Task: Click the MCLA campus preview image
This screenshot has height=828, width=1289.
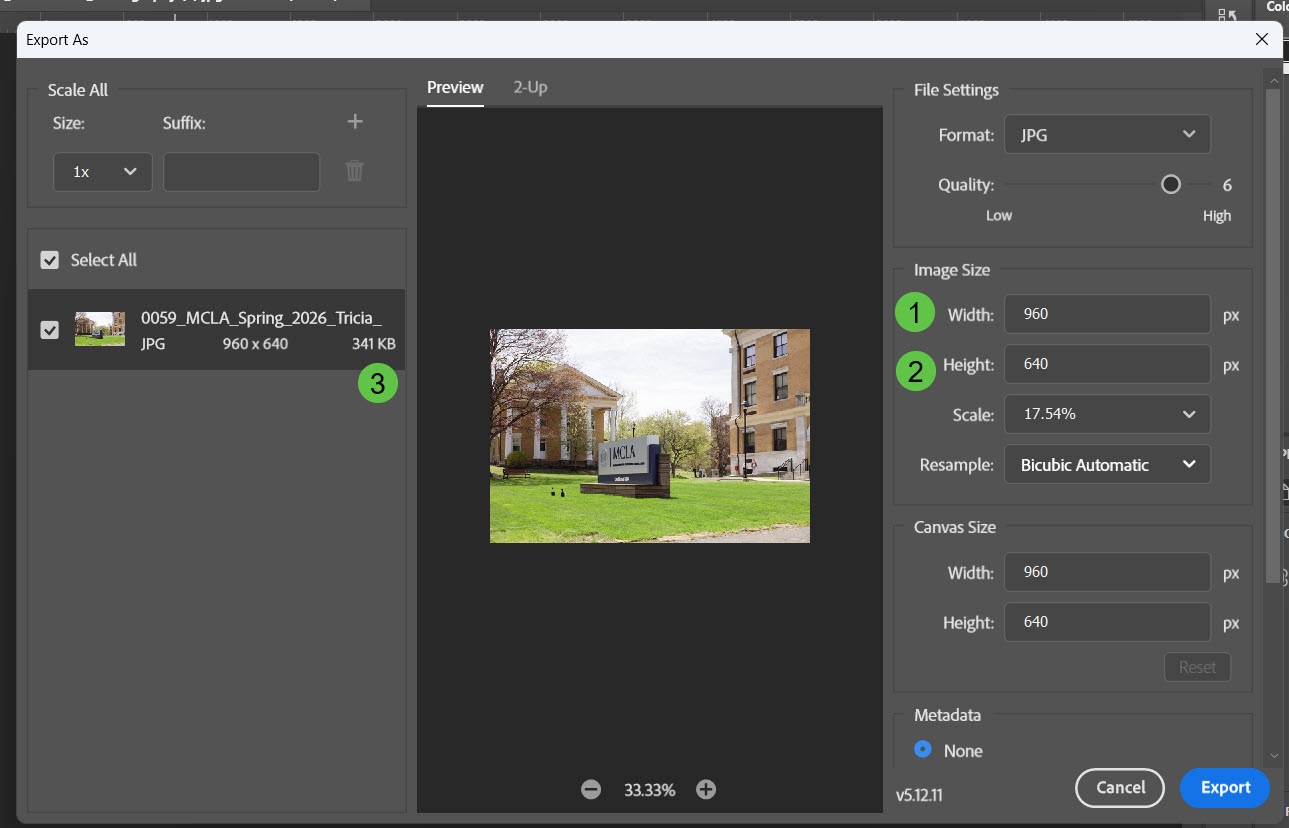Action: point(650,436)
